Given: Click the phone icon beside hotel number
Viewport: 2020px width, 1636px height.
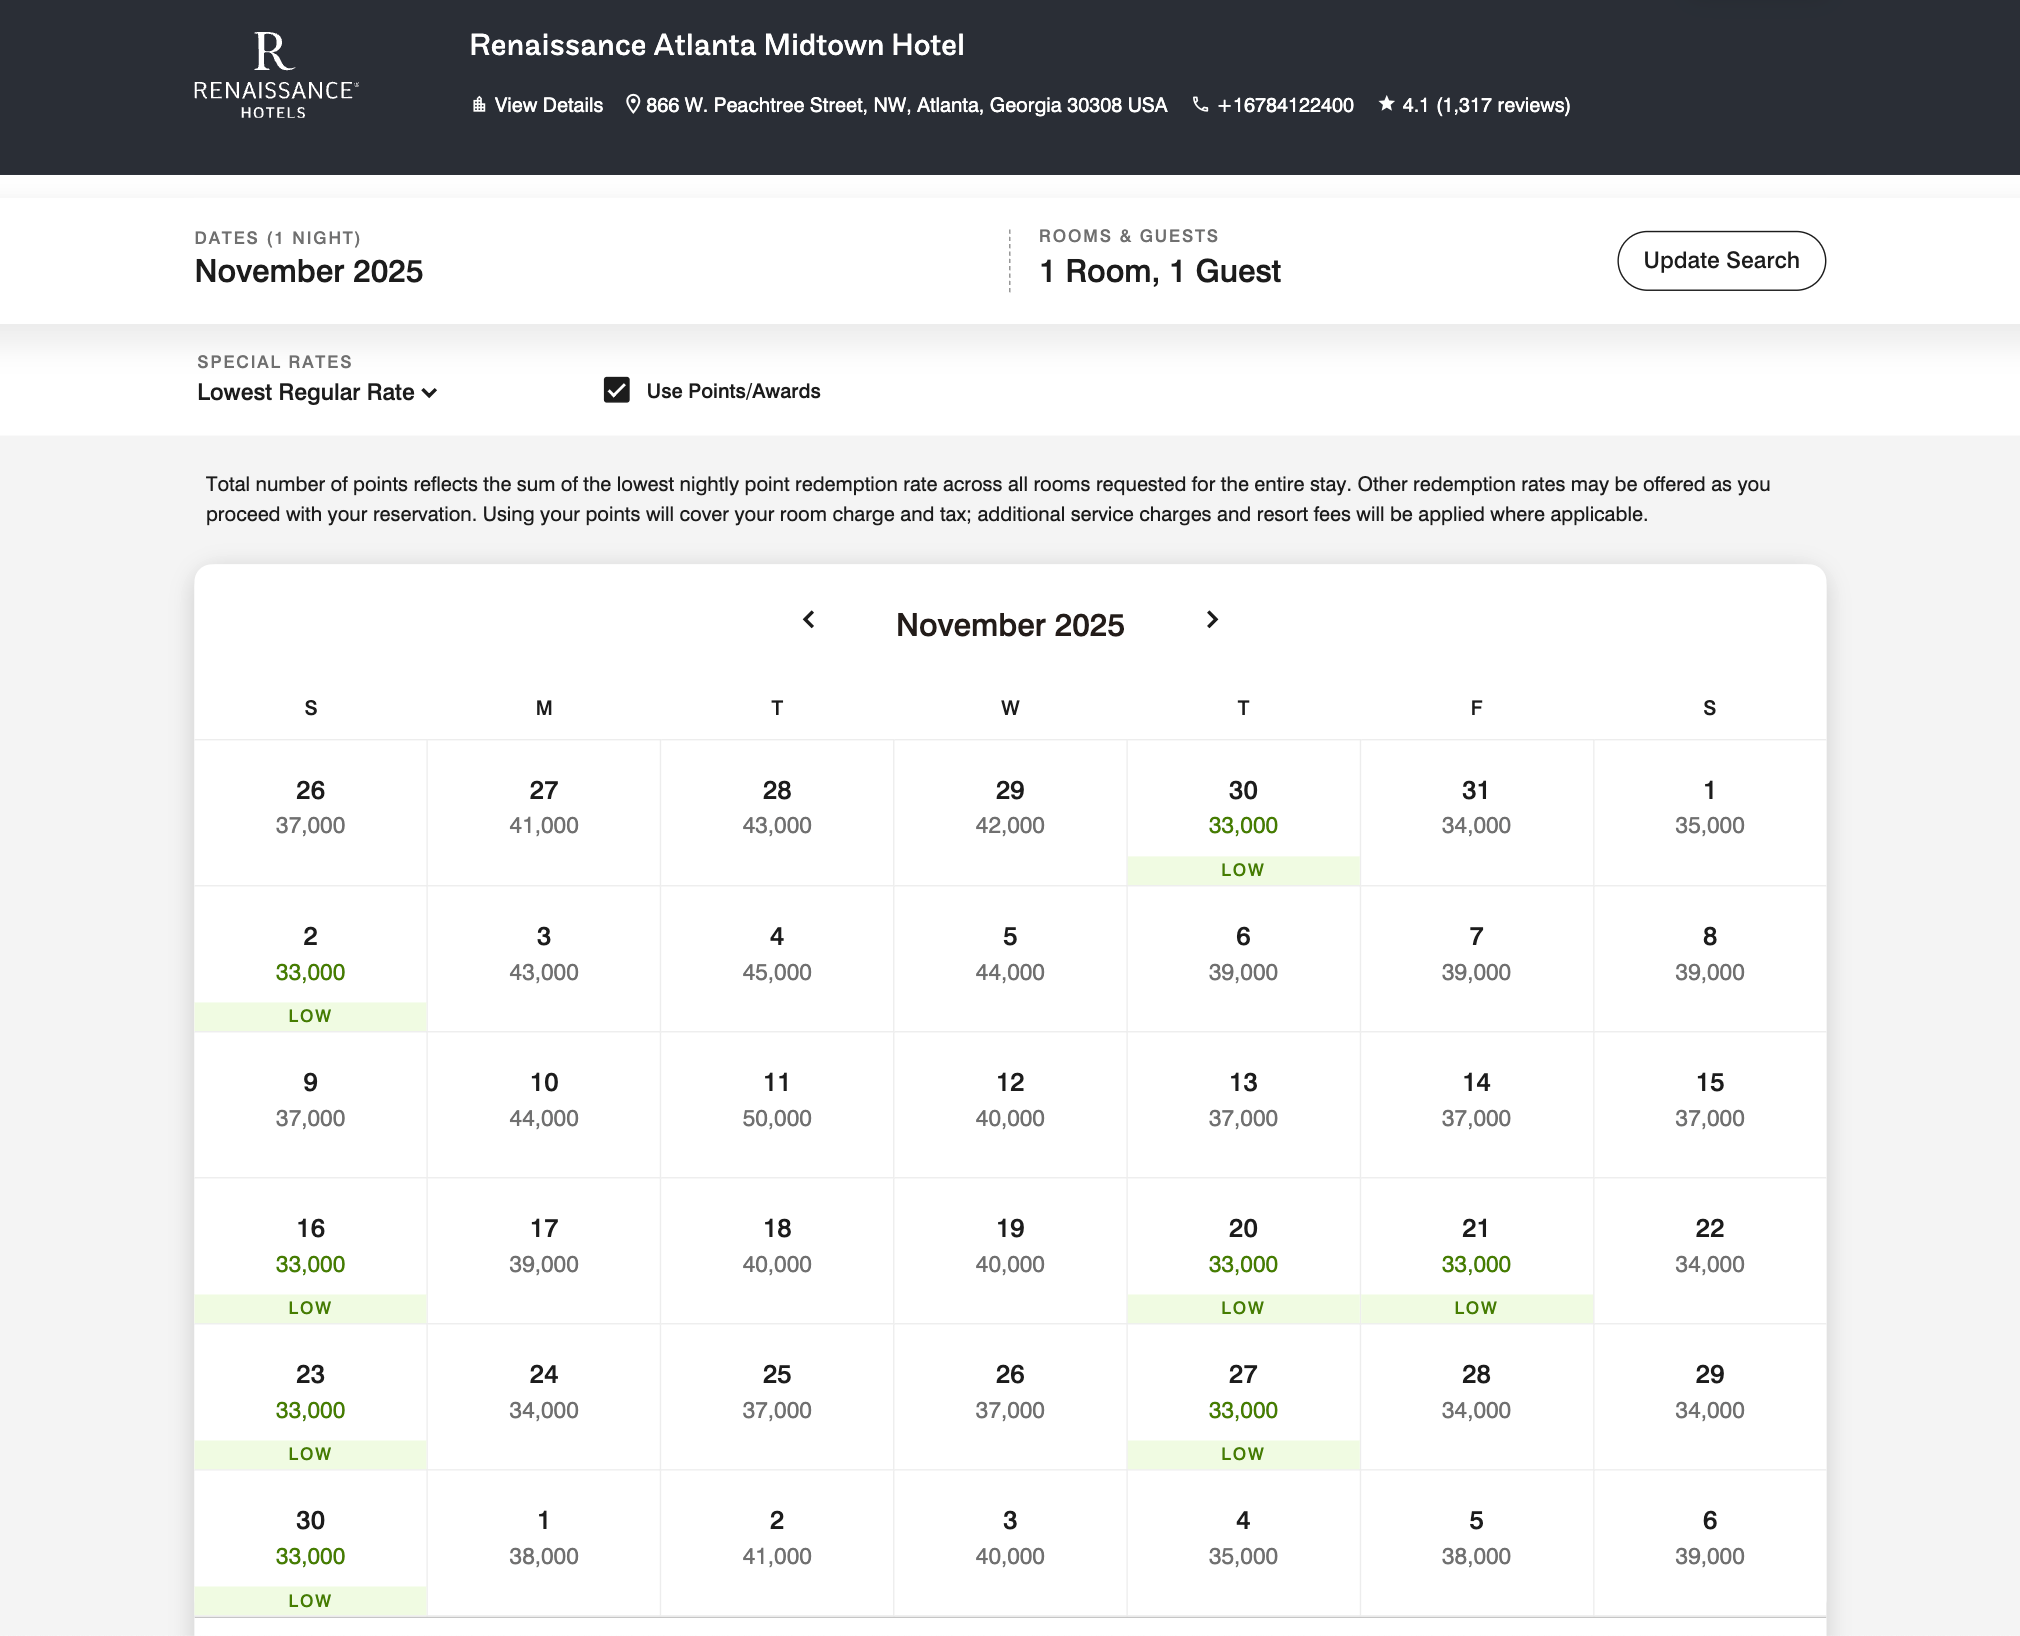Looking at the screenshot, I should (x=1200, y=105).
